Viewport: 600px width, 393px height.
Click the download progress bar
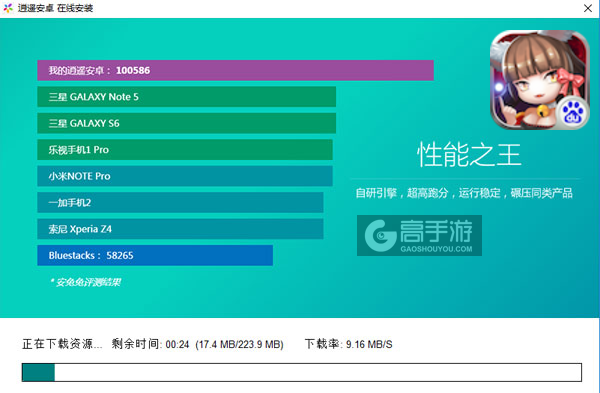pyautogui.click(x=302, y=372)
